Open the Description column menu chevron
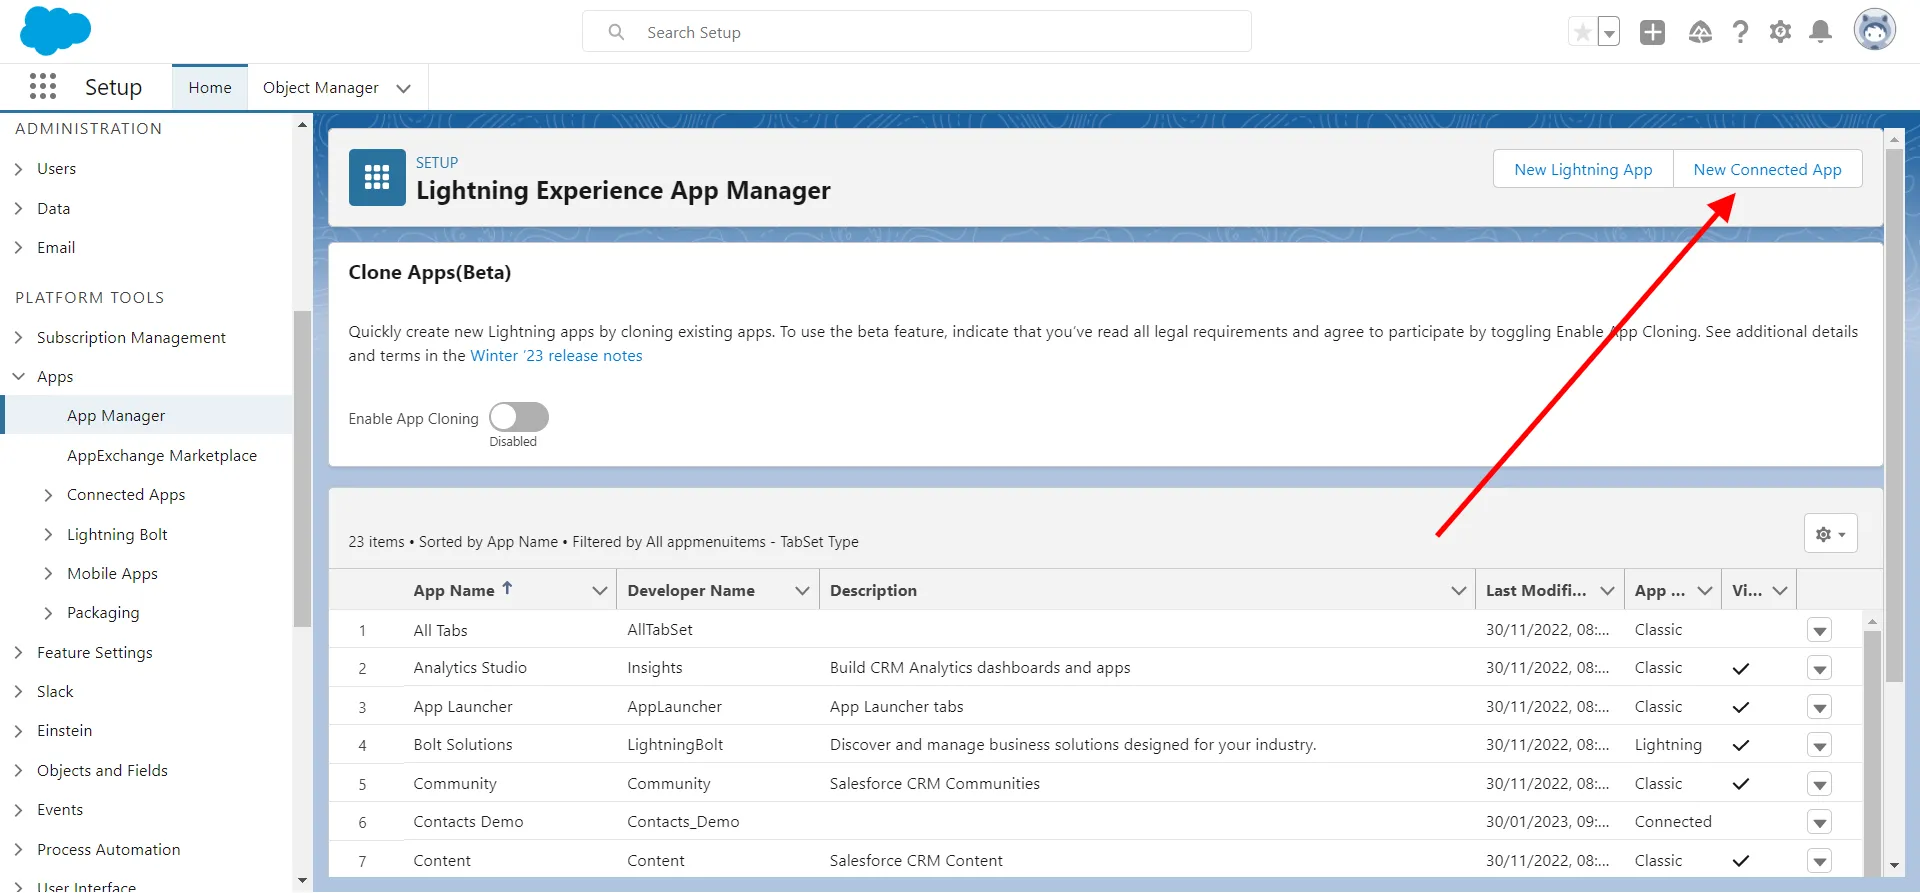 1458,591
